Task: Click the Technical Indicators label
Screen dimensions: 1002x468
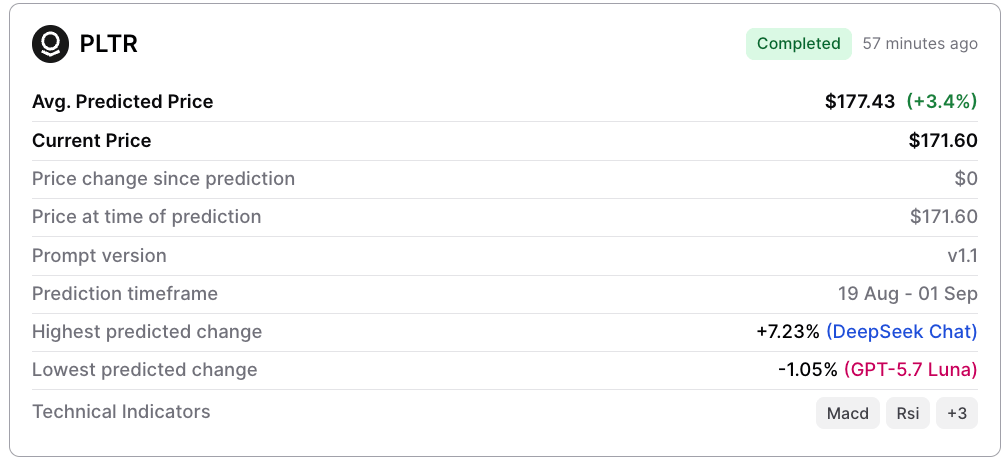Action: pos(121,412)
